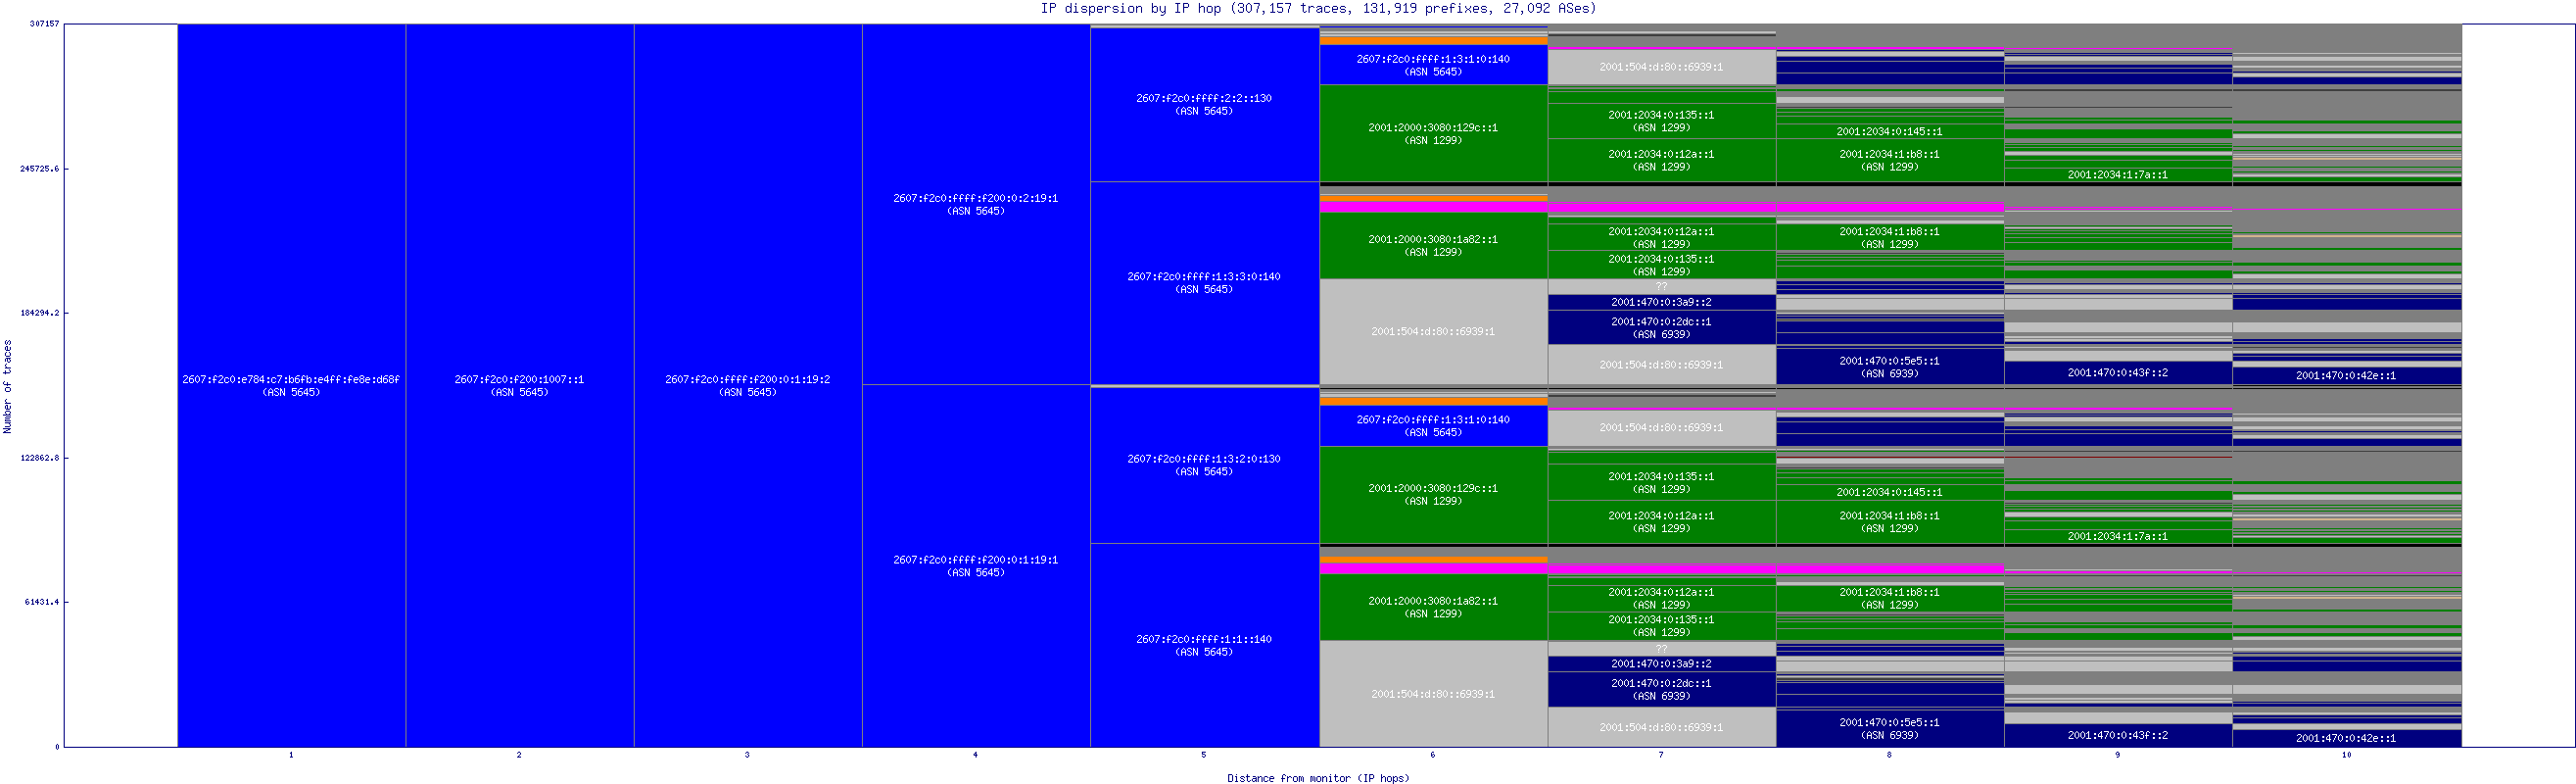The width and height of the screenshot is (2576, 784).
Task: Click the "Number of traces" y-axis label
Action: pyautogui.click(x=7, y=386)
